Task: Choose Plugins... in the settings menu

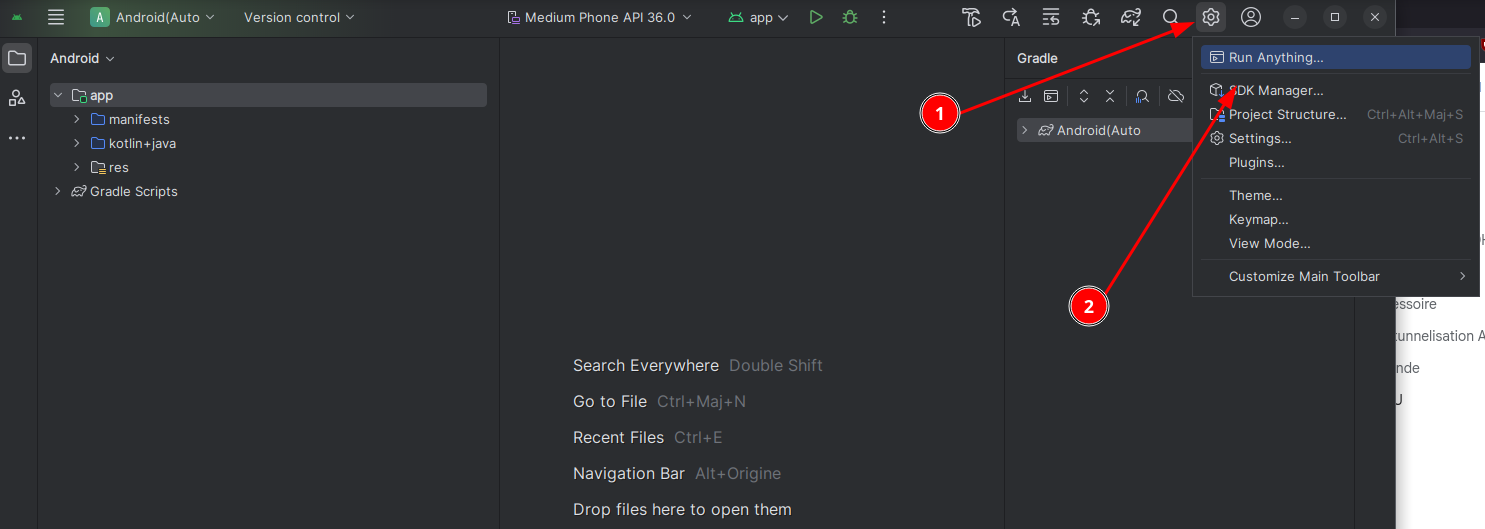Action: [1256, 162]
